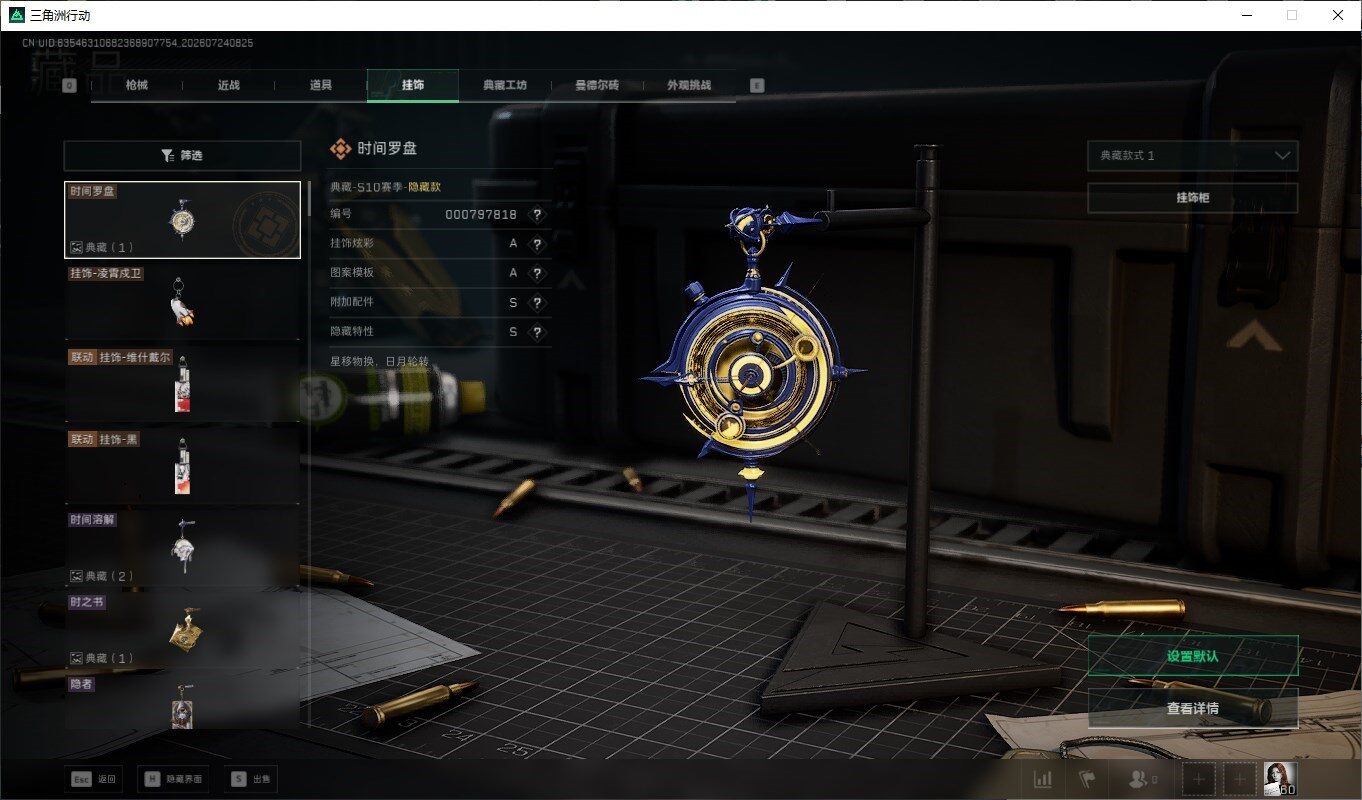Screen dimensions: 1362x800
Task: Select the 隐者 charm
Action: (x=183, y=702)
